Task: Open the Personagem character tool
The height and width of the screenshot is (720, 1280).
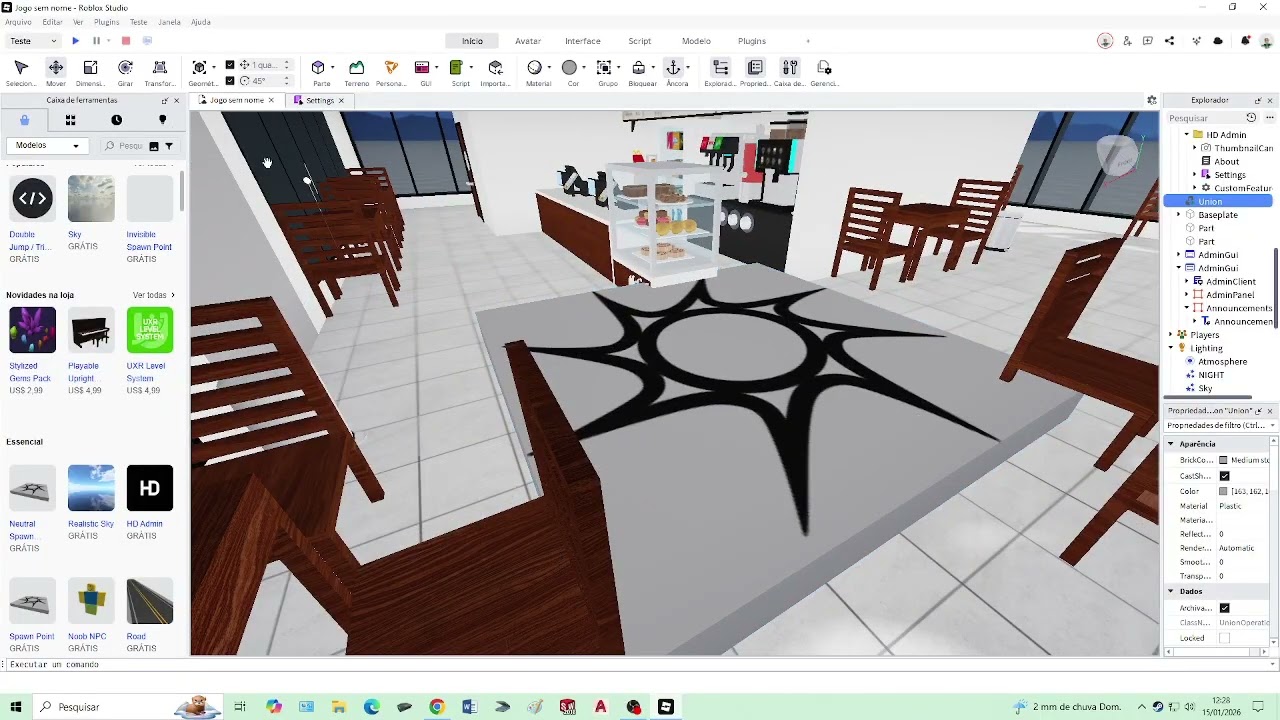Action: coord(391,73)
